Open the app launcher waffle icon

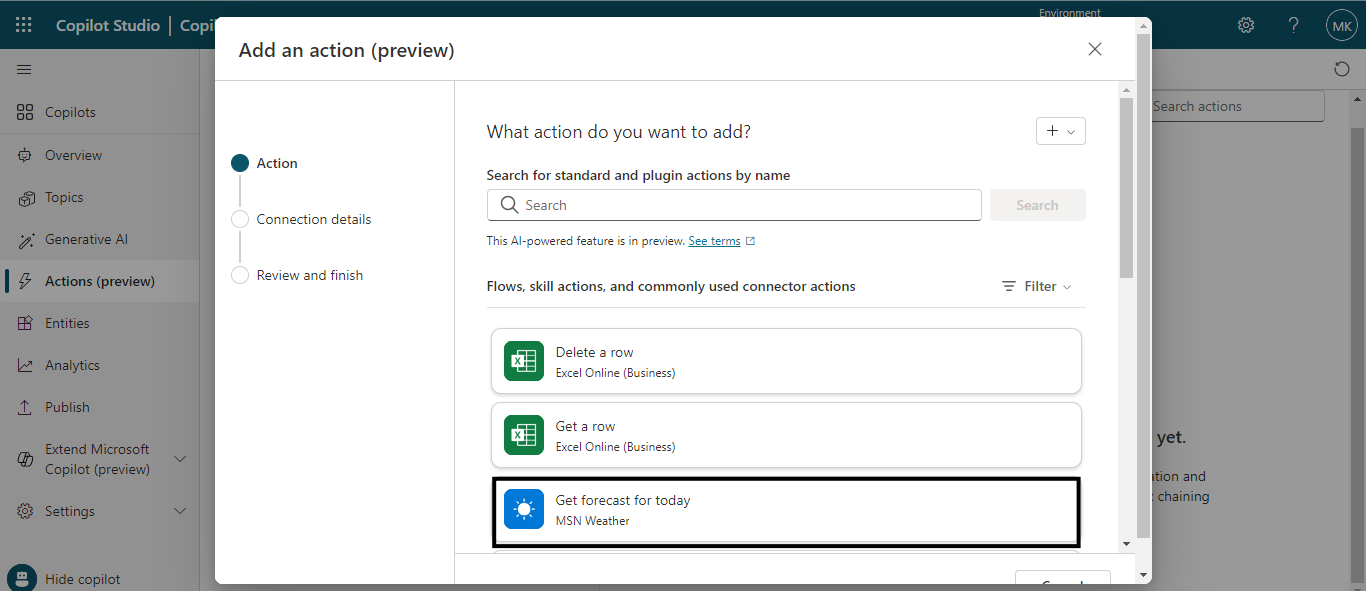[x=24, y=25]
